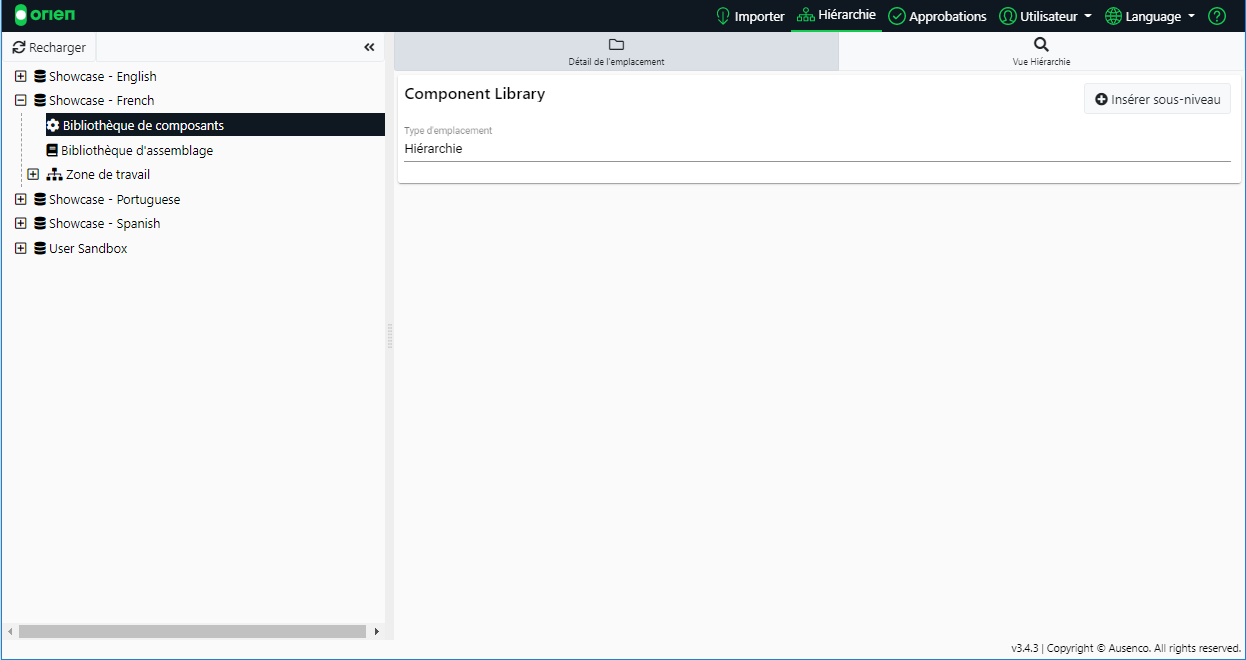
Task: Click the hierarchy icon beside Zone de travail
Action: pyautogui.click(x=54, y=175)
